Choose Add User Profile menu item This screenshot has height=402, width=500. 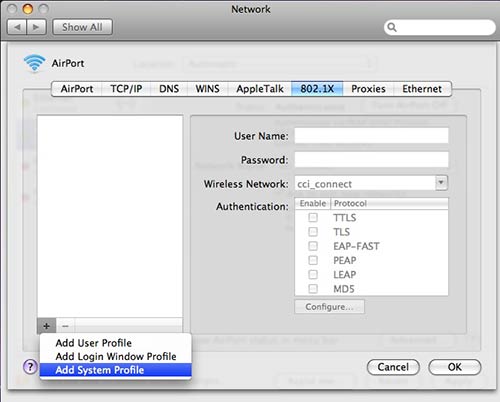coord(115,343)
